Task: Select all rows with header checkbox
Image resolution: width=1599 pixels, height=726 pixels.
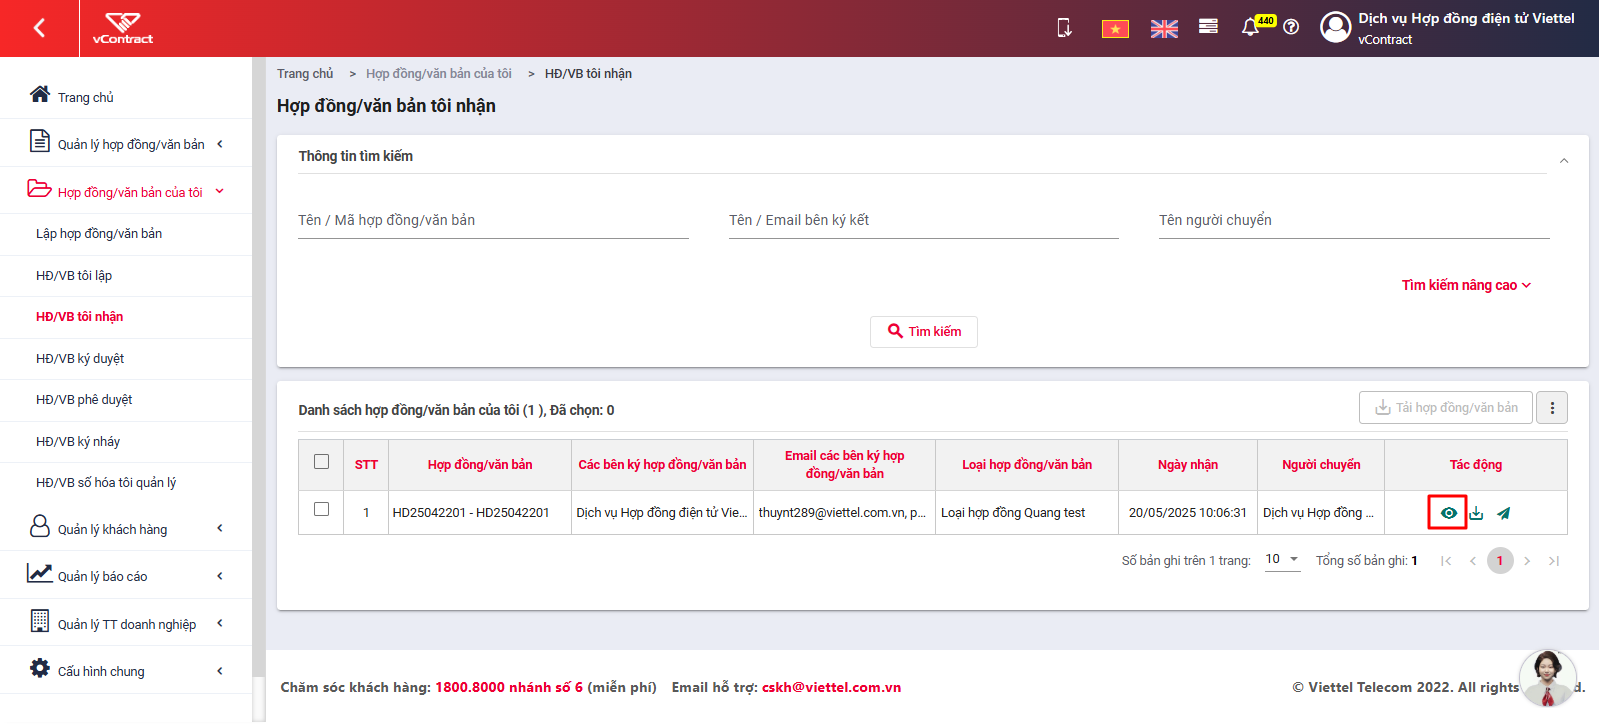Action: coord(321,462)
